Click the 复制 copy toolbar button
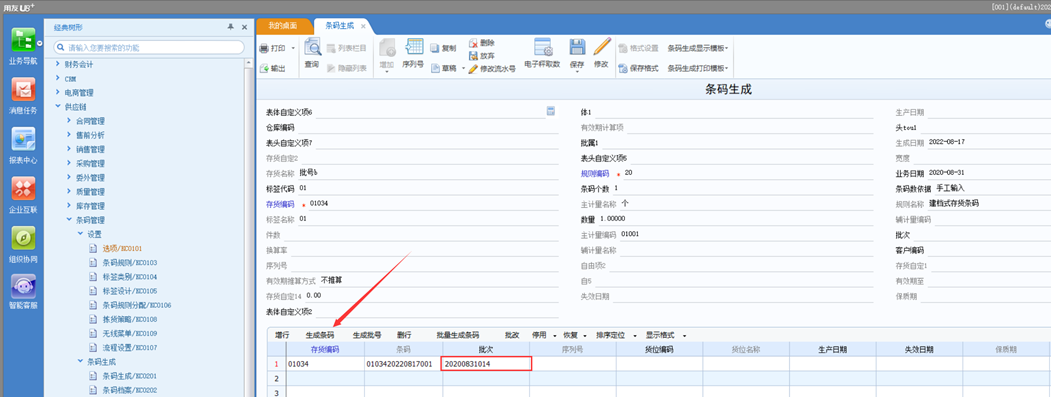Image resolution: width=1051 pixels, height=397 pixels. 443,48
